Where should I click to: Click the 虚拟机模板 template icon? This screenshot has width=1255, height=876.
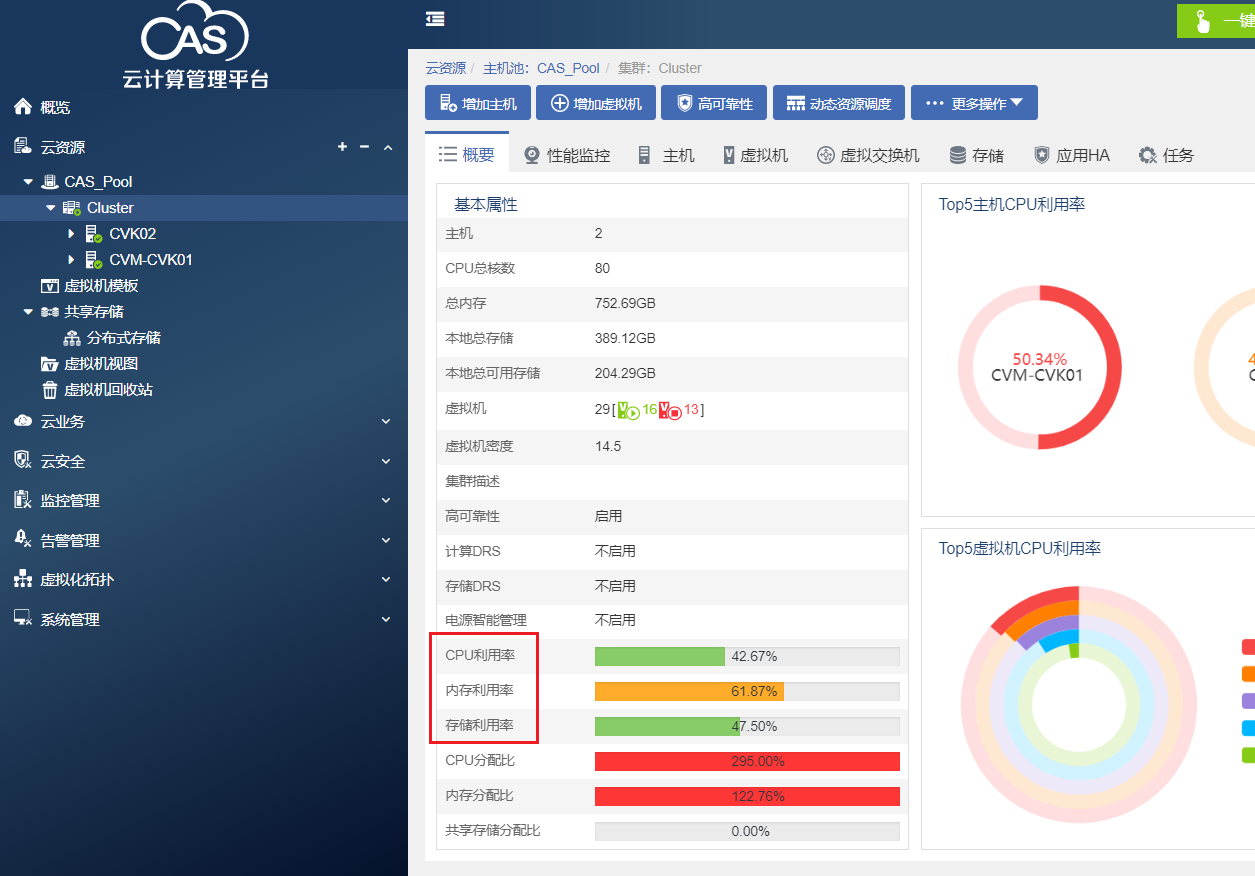coord(49,286)
